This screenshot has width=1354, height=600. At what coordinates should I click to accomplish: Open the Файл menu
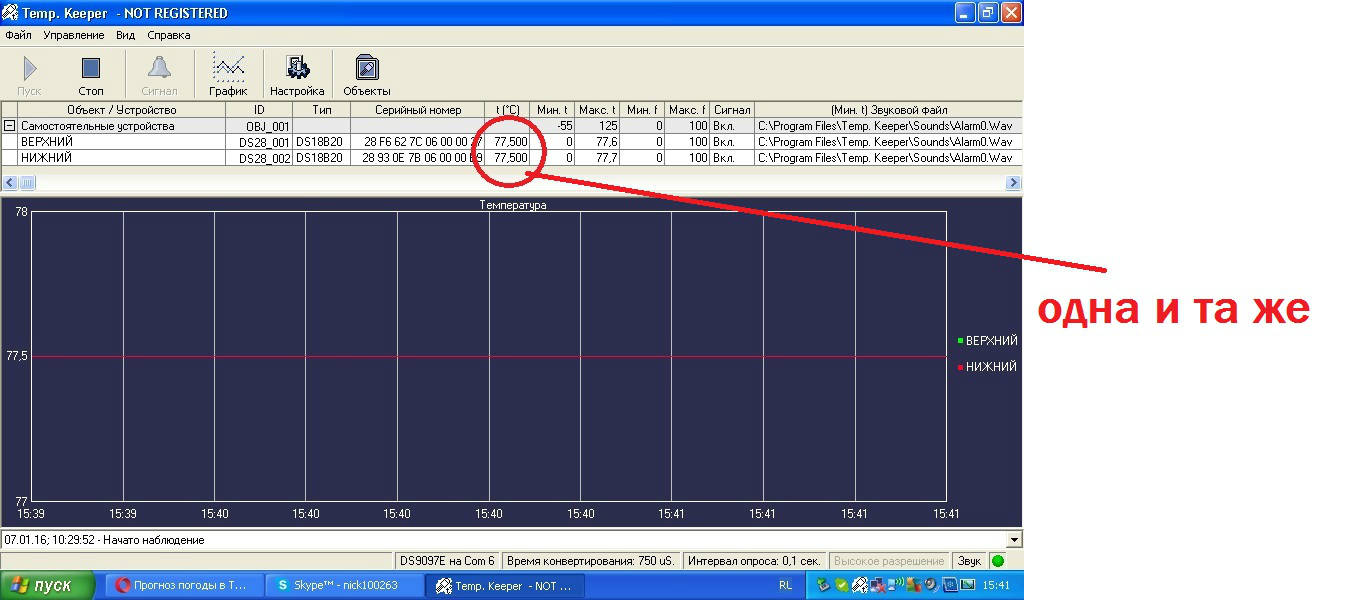point(18,35)
